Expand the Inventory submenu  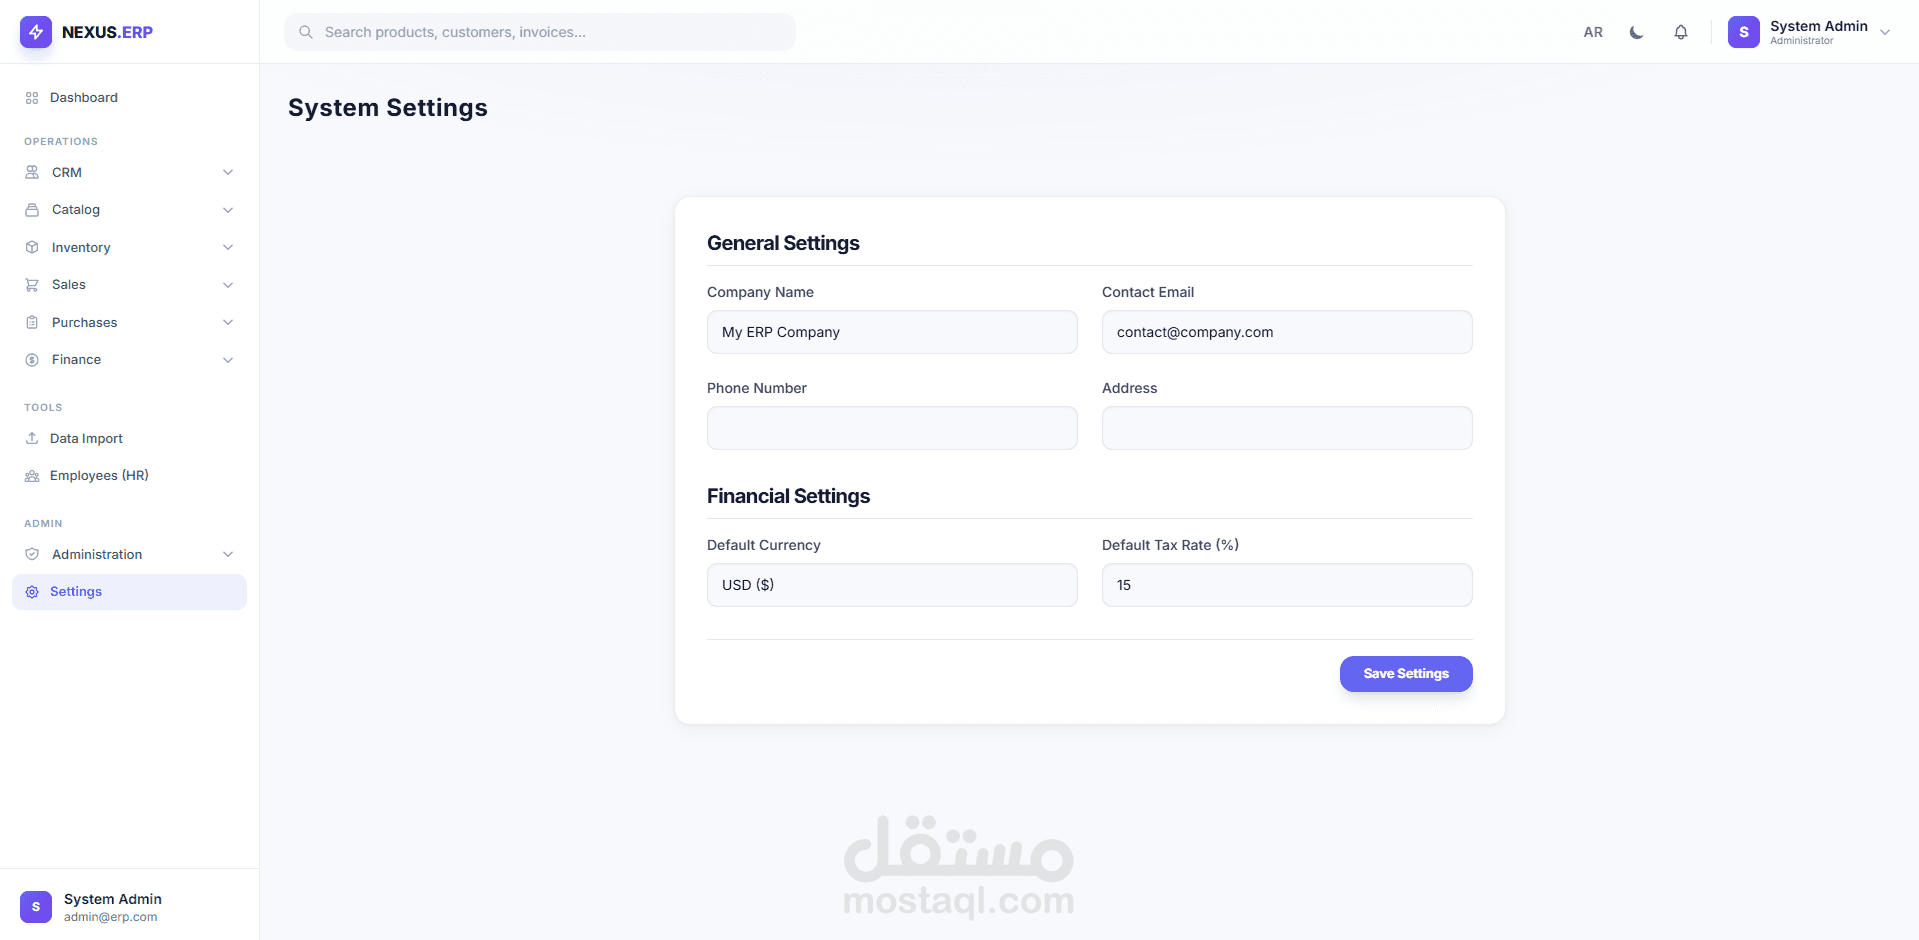(x=129, y=247)
